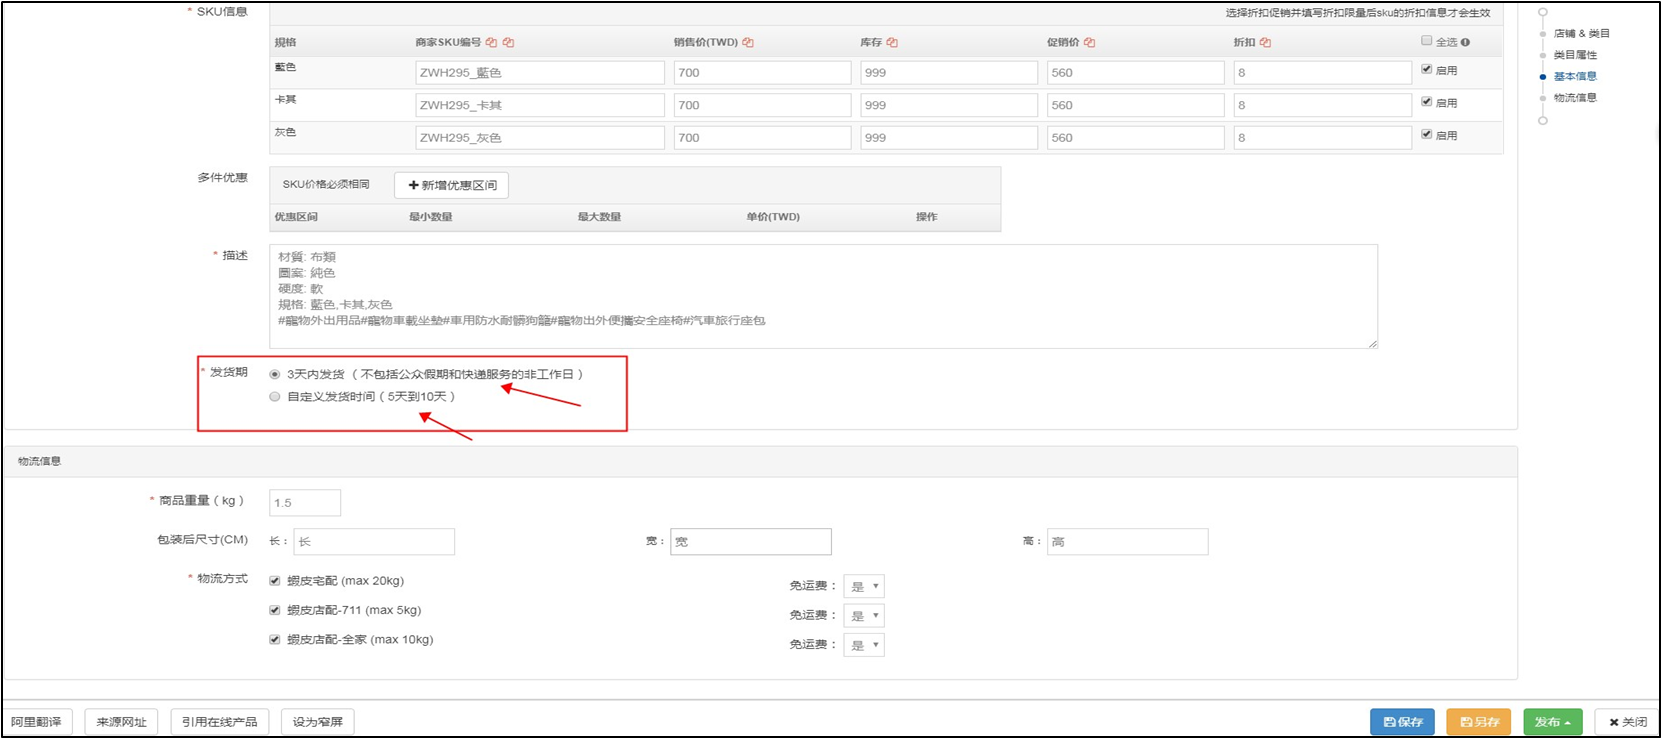Open 免运费 dropdown for 蝦皮店配-全家
The image size is (1662, 739).
pyautogui.click(x=863, y=646)
